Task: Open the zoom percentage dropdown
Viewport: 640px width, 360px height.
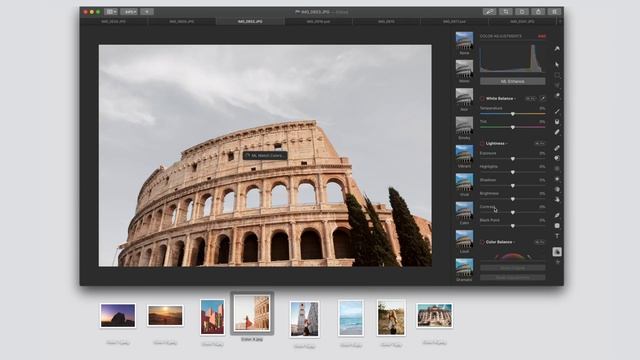Action: point(129,12)
